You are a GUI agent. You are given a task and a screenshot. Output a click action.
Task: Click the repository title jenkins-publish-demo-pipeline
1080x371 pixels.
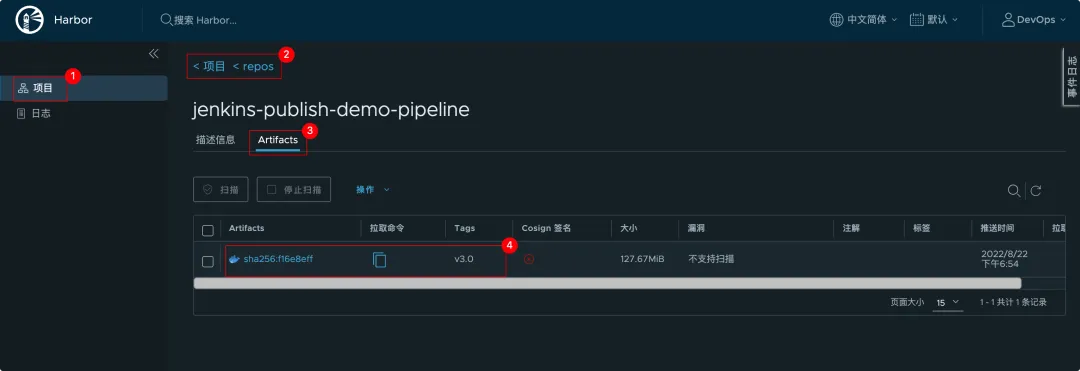tap(332, 109)
